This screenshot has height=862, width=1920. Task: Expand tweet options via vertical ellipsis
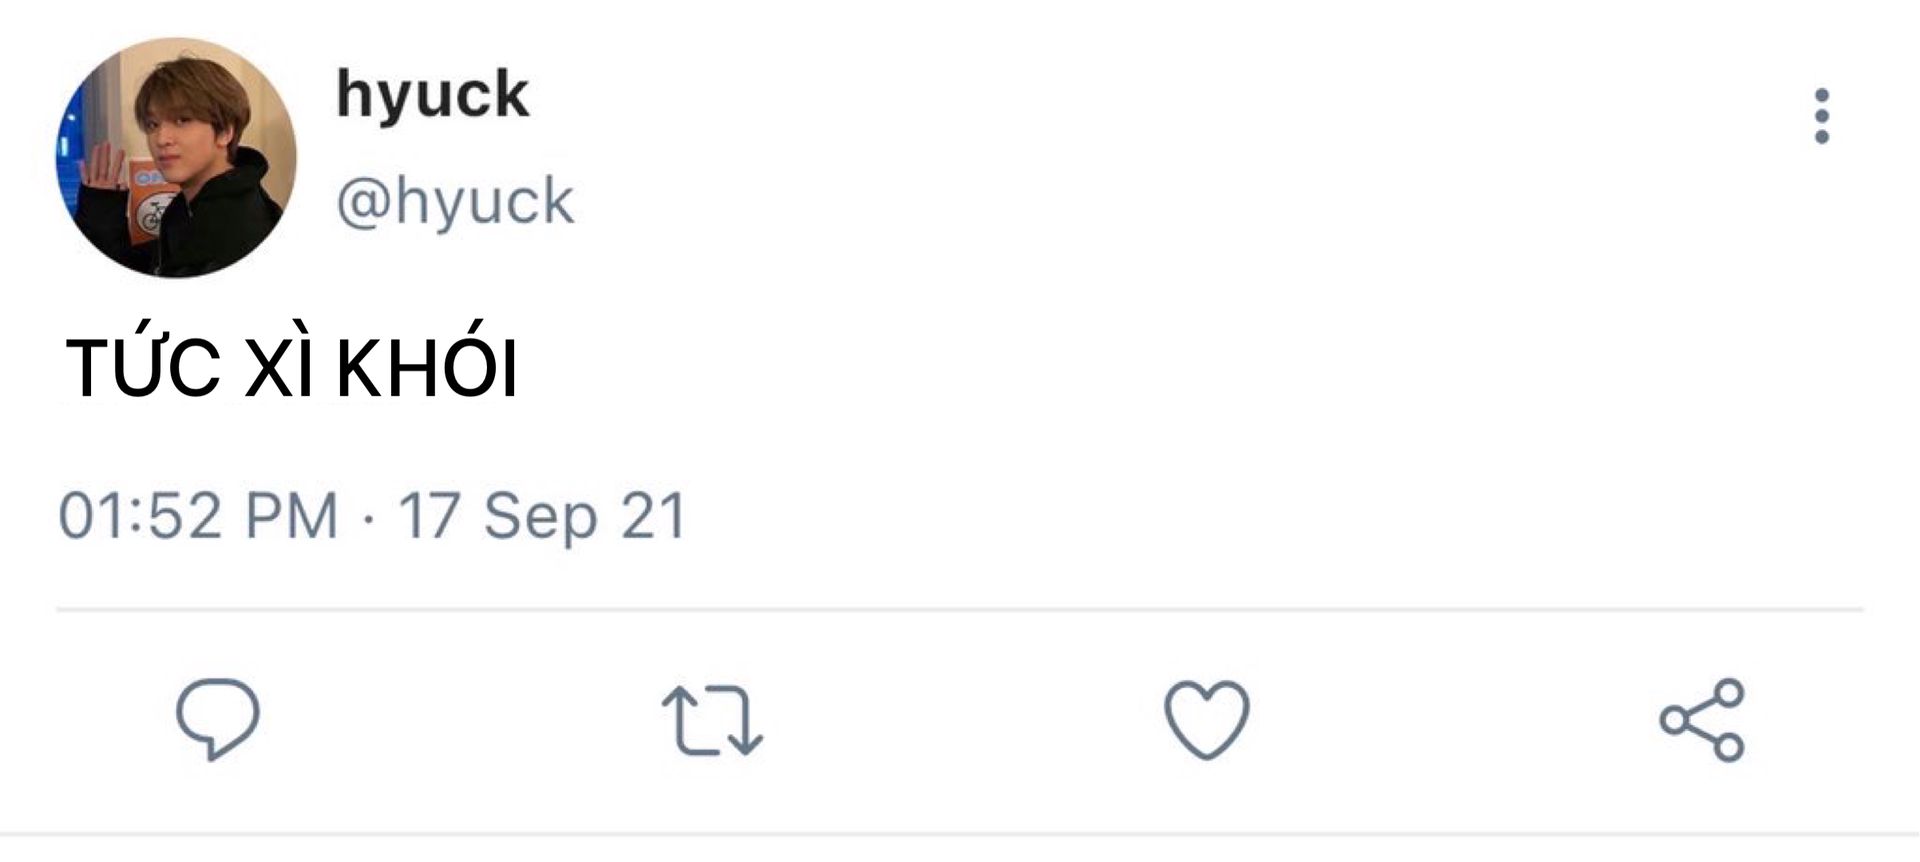pos(1821,116)
